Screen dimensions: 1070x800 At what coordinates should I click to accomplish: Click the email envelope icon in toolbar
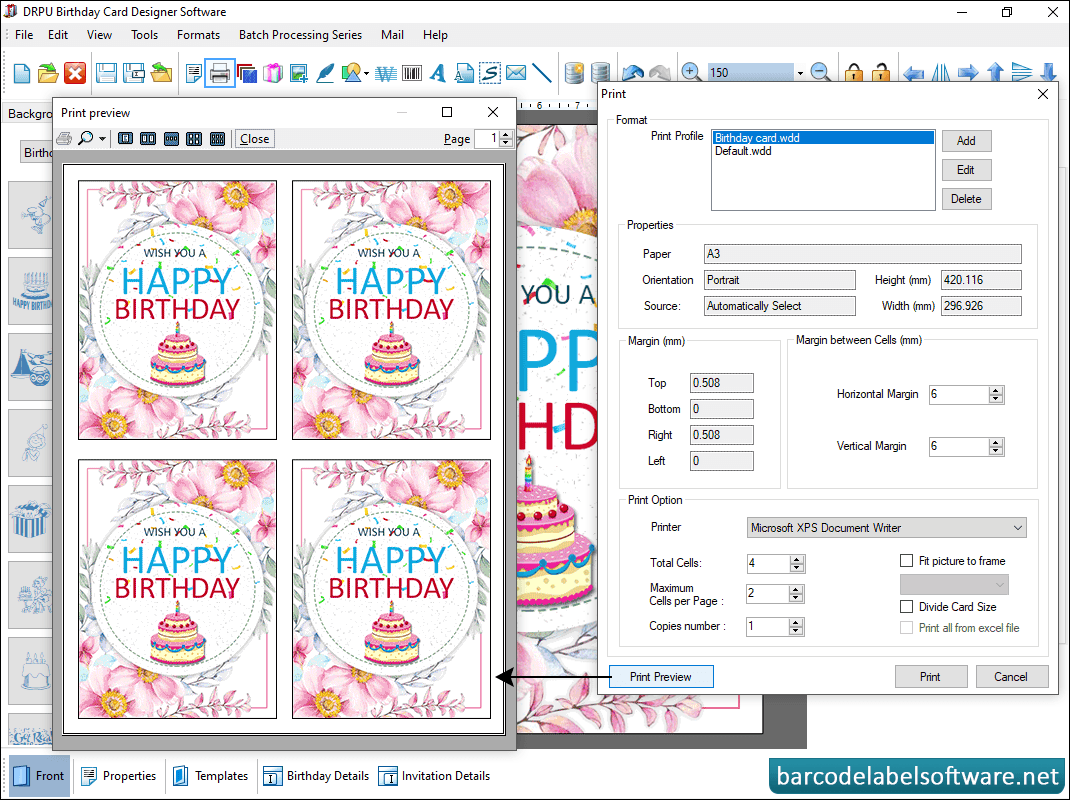click(x=517, y=72)
